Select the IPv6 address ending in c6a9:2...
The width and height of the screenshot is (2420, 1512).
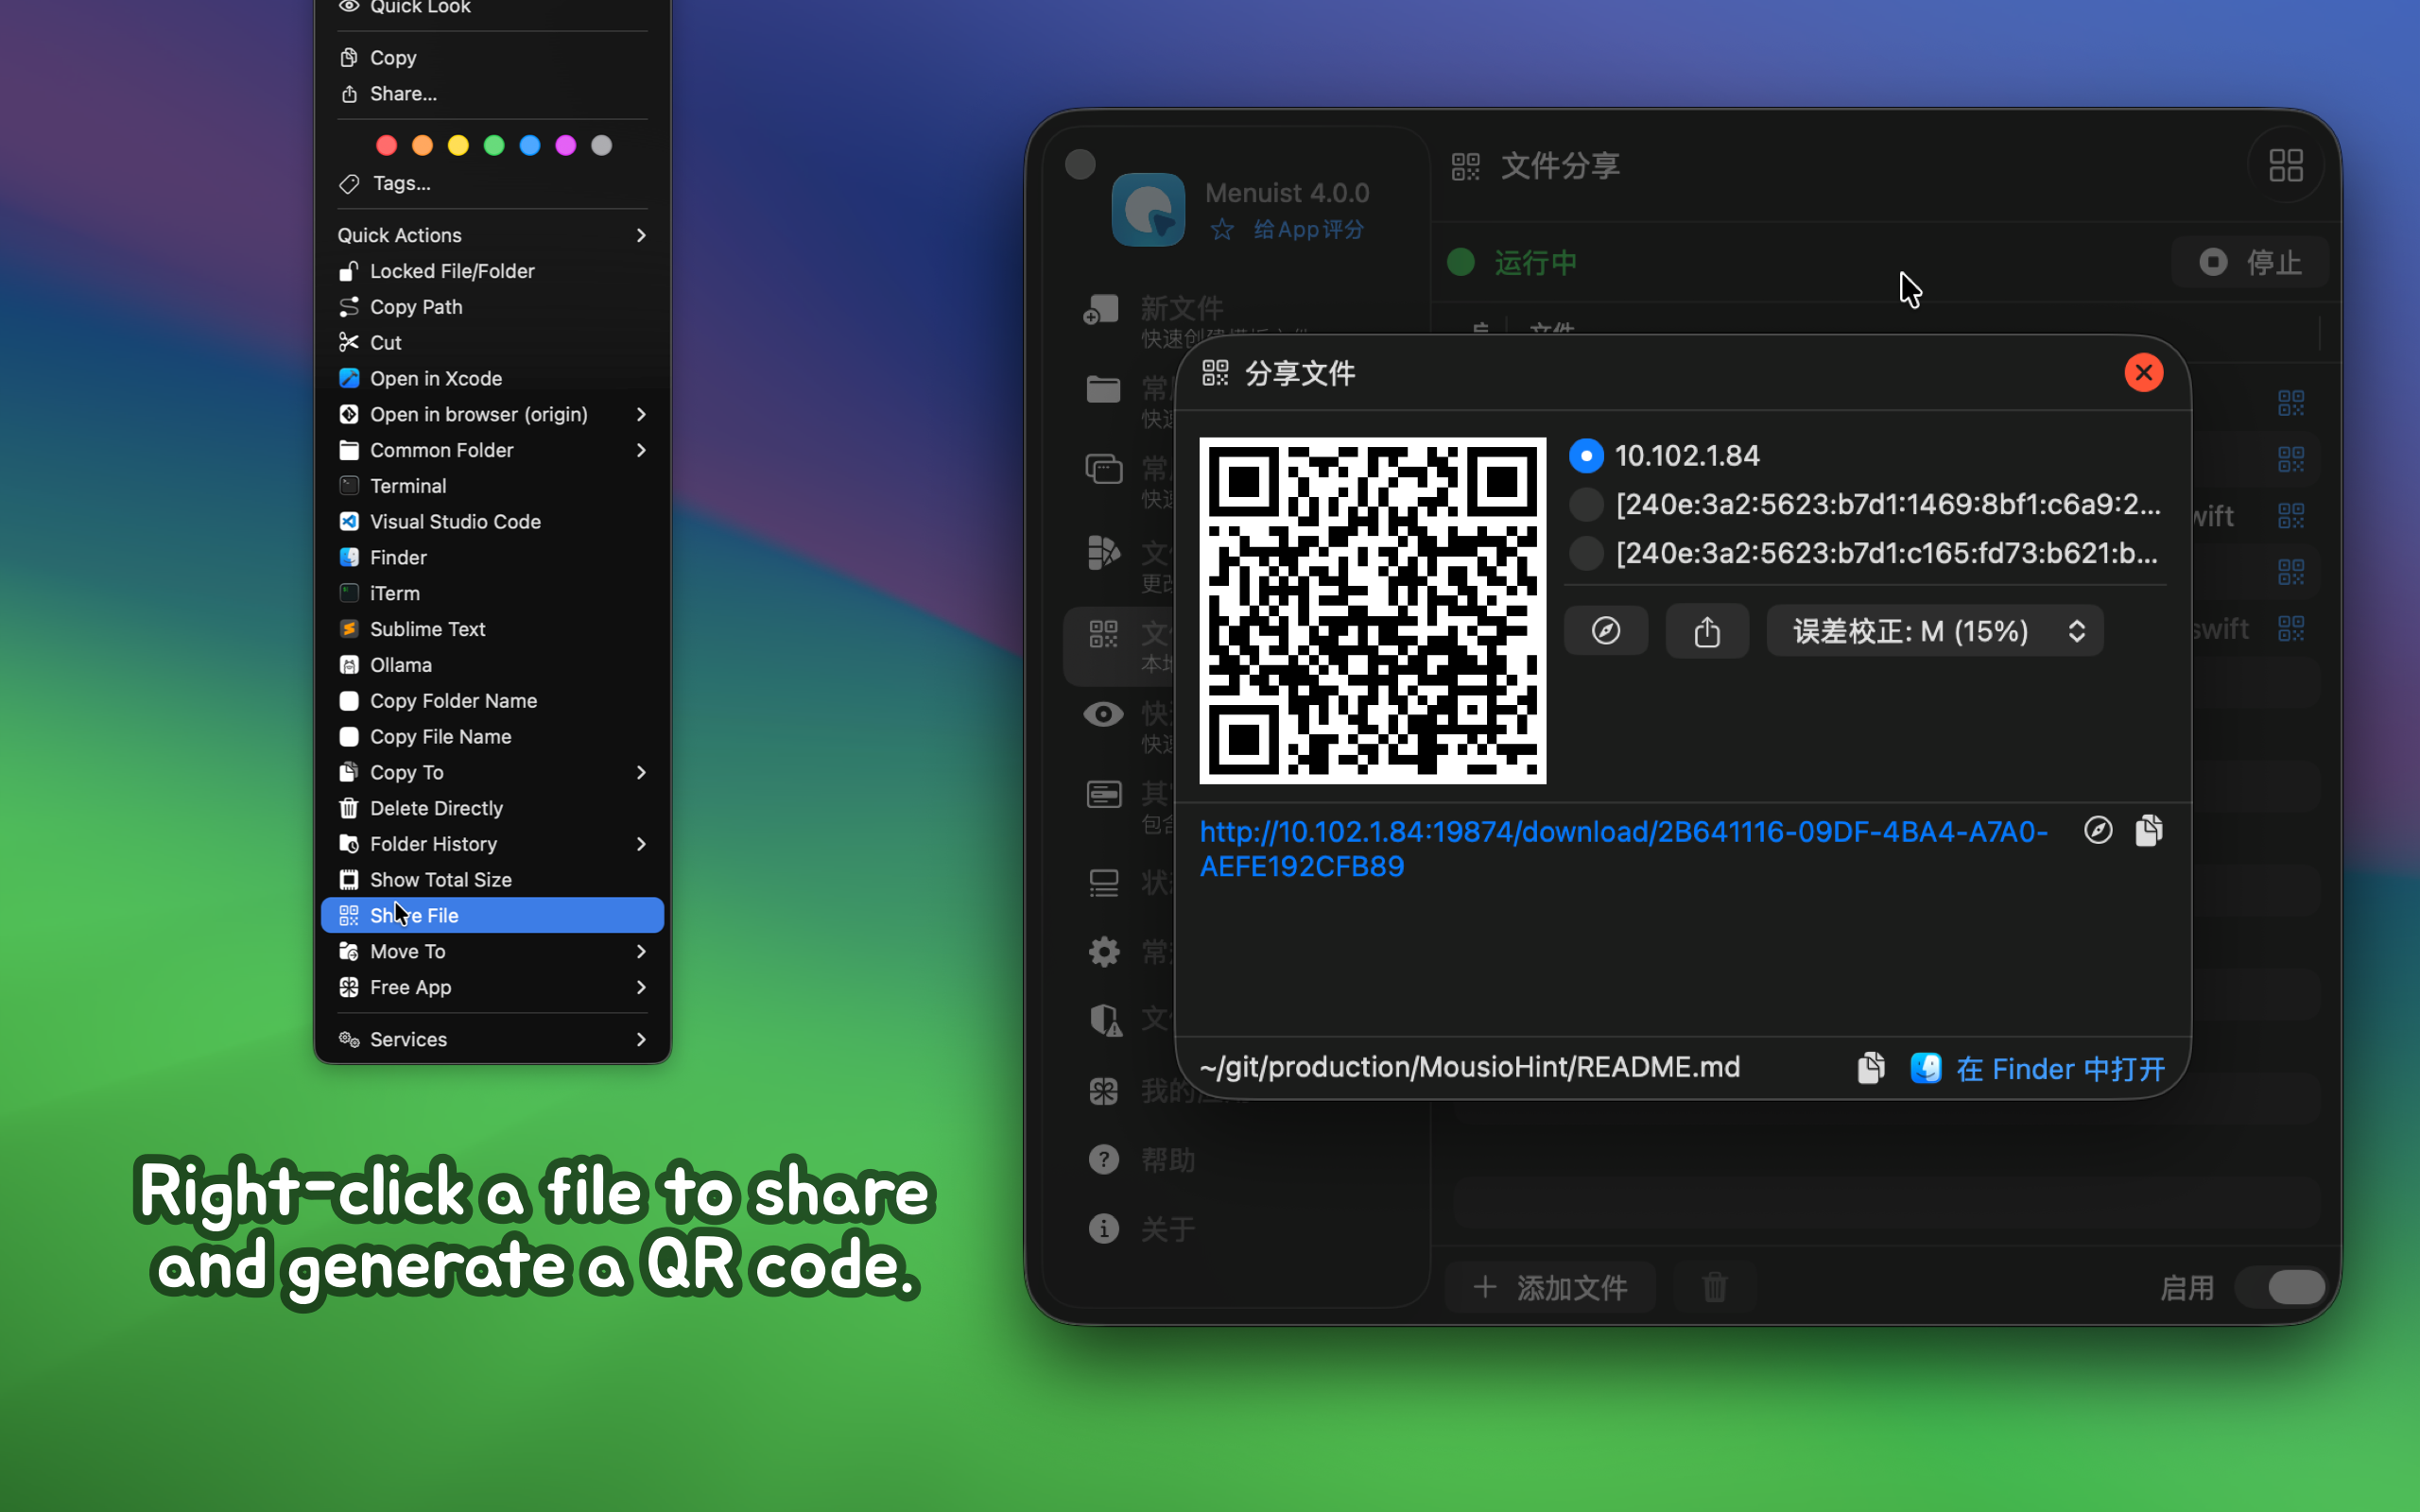[1586, 505]
